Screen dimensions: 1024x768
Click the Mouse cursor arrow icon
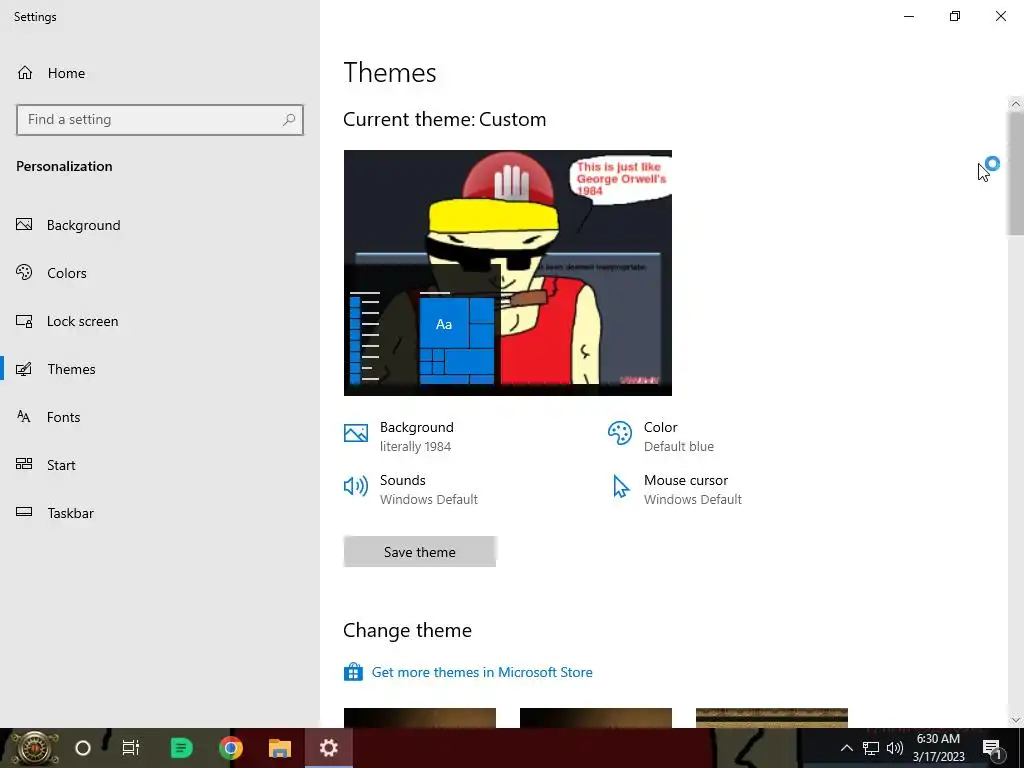pyautogui.click(x=620, y=487)
